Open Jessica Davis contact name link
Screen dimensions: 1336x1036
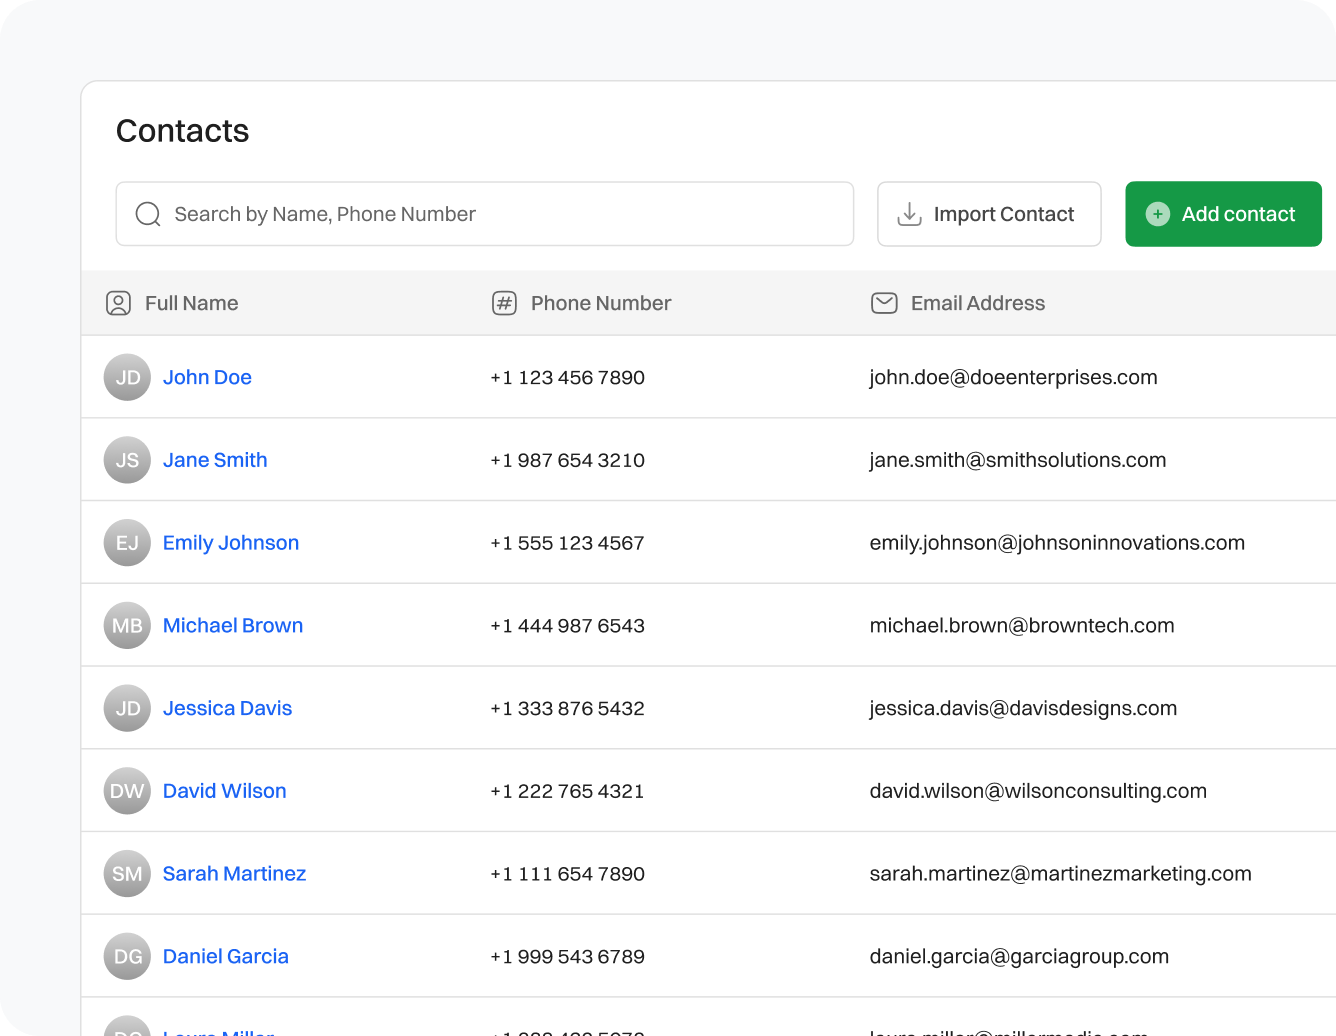pos(227,708)
